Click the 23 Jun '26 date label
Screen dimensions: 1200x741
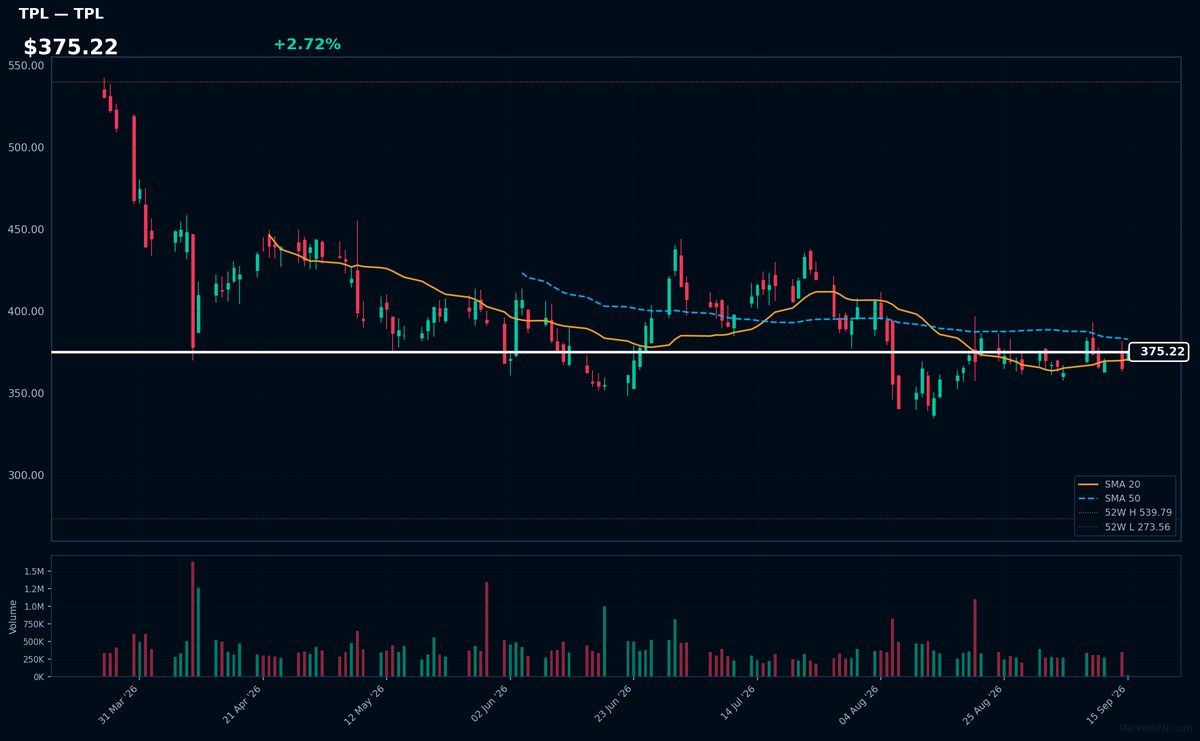point(615,704)
